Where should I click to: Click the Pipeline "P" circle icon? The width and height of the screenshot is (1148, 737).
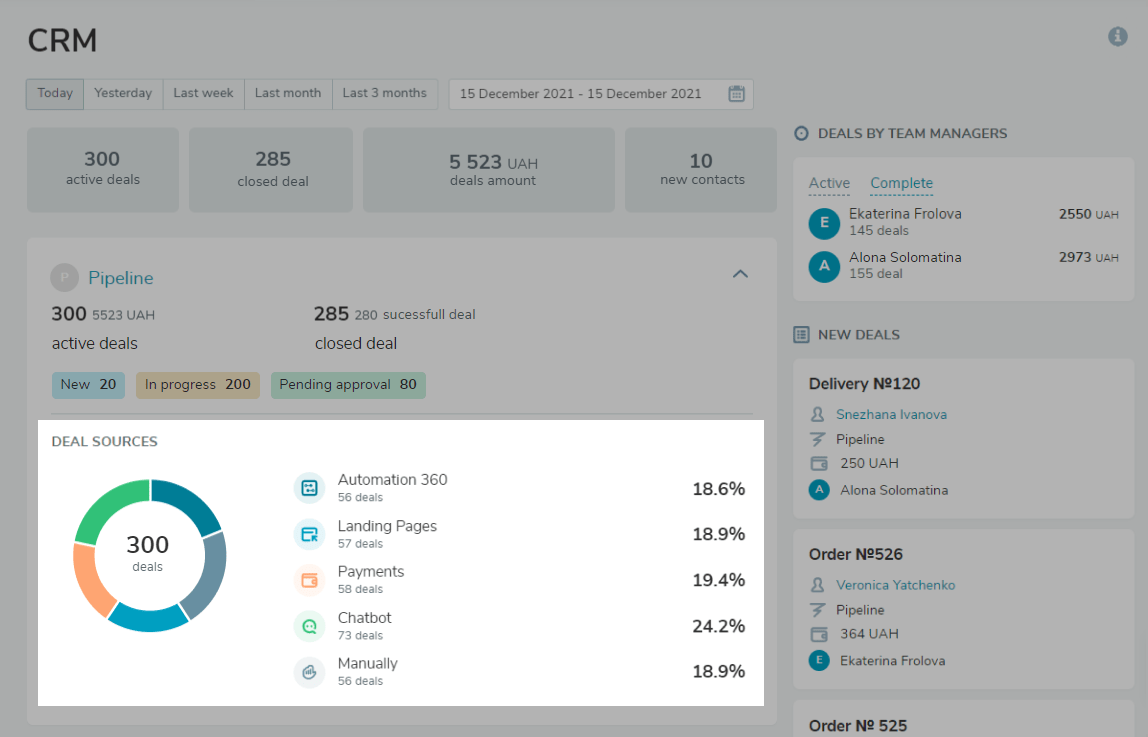coord(64,277)
